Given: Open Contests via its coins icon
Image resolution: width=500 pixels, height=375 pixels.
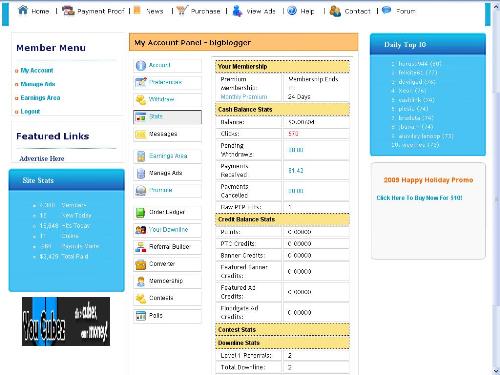Looking at the screenshot, I should pyautogui.click(x=141, y=299).
